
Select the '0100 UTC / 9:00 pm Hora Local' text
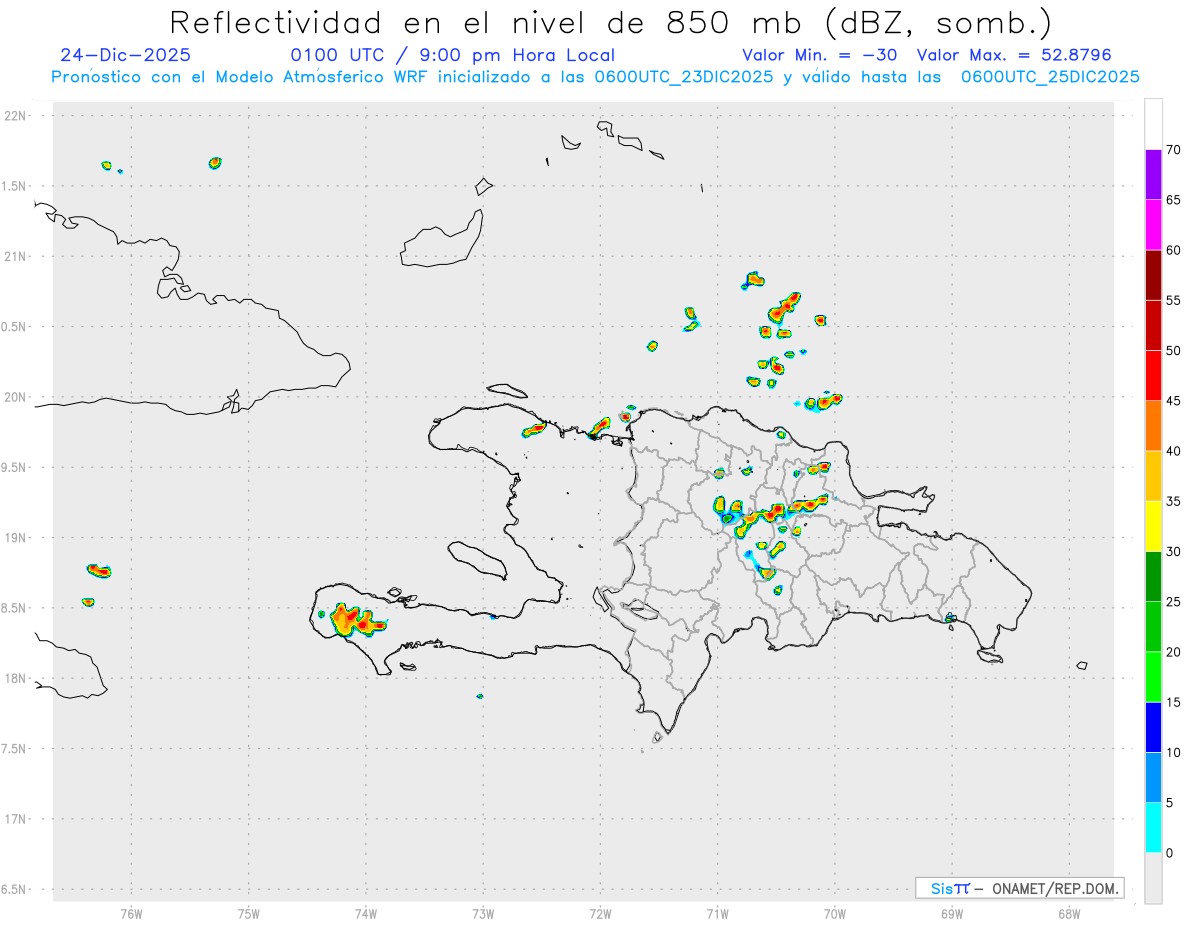[452, 55]
